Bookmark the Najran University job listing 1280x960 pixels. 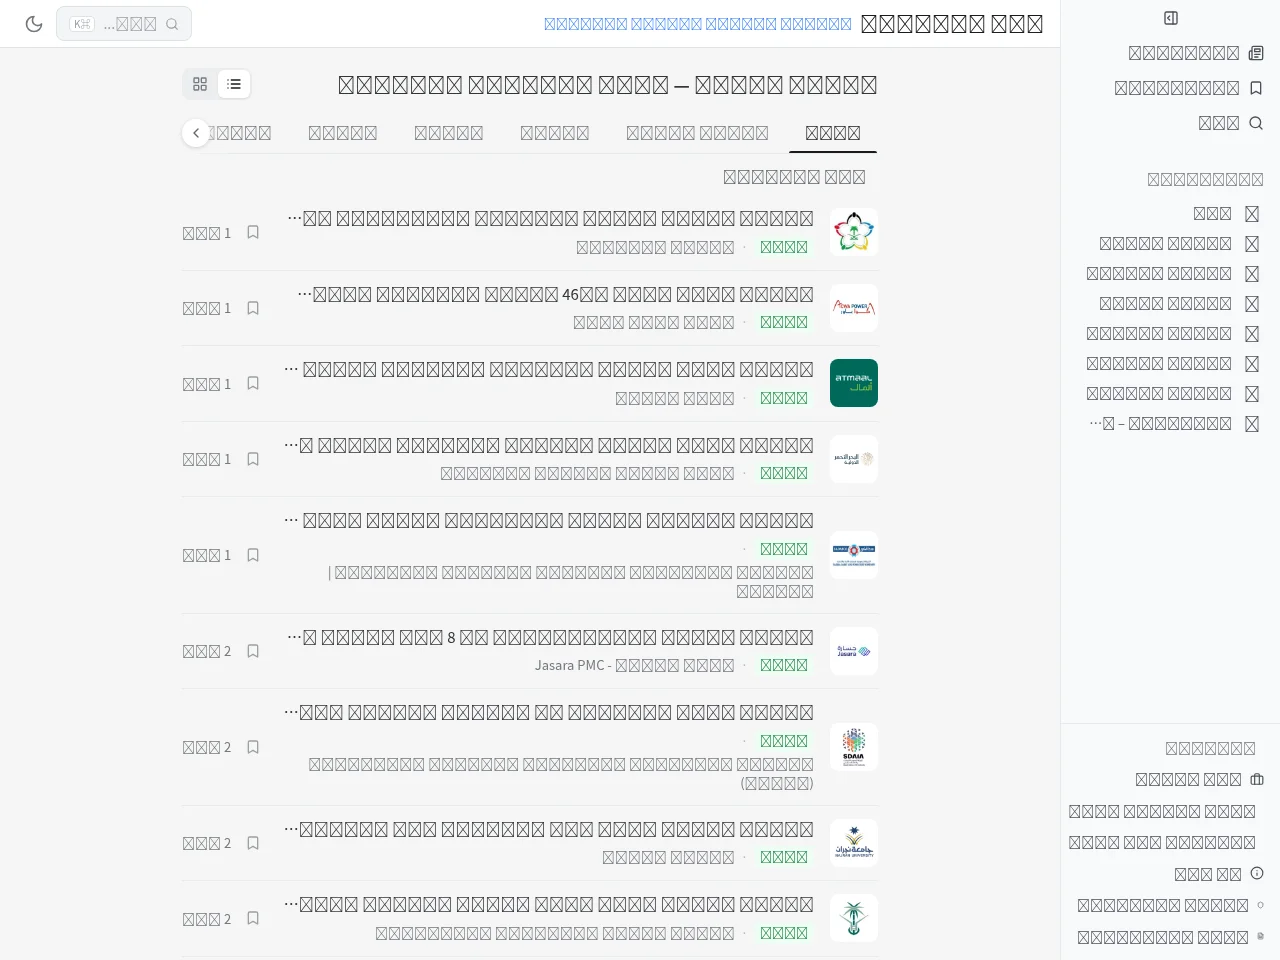[253, 843]
